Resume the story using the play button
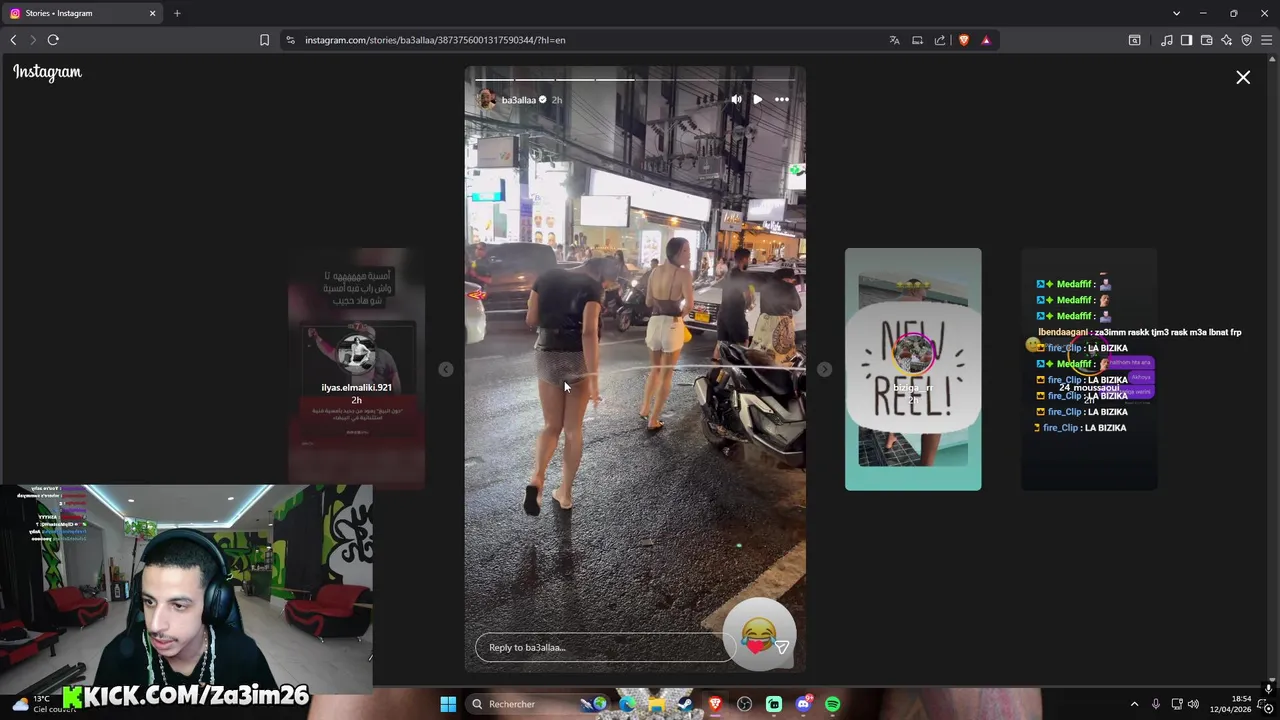Viewport: 1280px width, 720px height. pos(758,99)
